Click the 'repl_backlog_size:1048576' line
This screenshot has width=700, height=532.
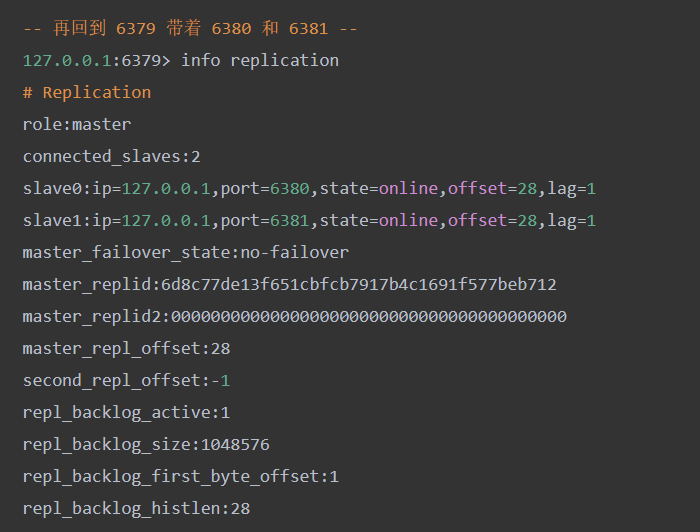[x=146, y=445]
